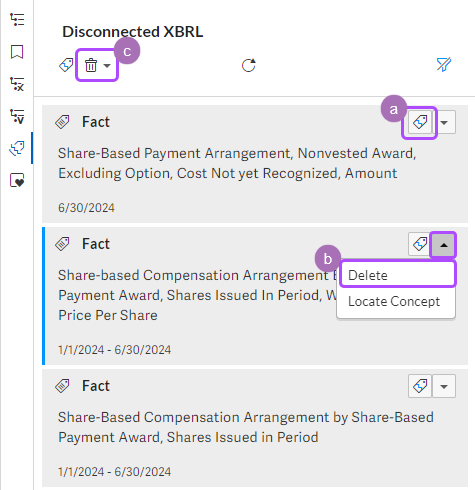Open the favorites panel with the heart icon
Image resolution: width=475 pixels, height=490 pixels.
point(17,180)
